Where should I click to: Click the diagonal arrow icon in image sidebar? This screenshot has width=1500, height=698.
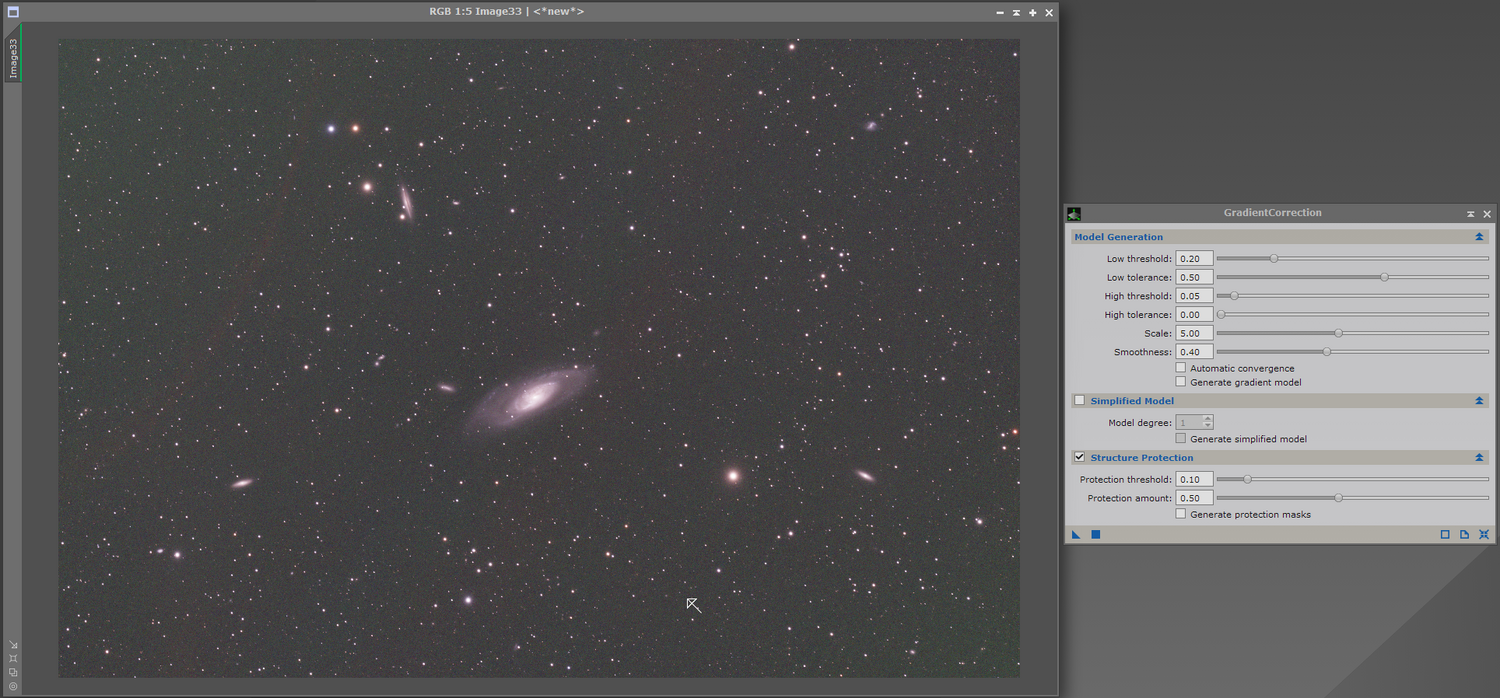13,645
